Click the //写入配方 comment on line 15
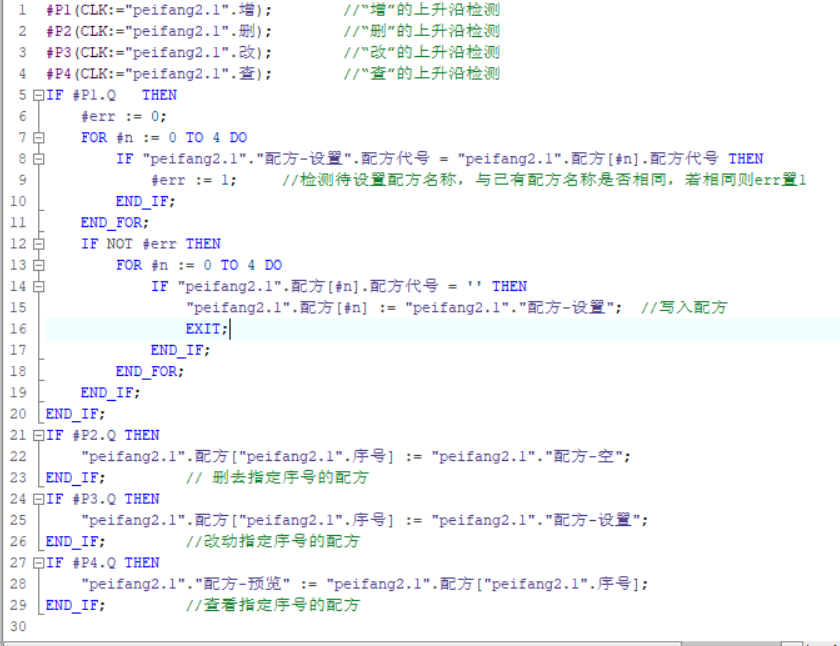Screen dimensions: 840x646 (684, 307)
